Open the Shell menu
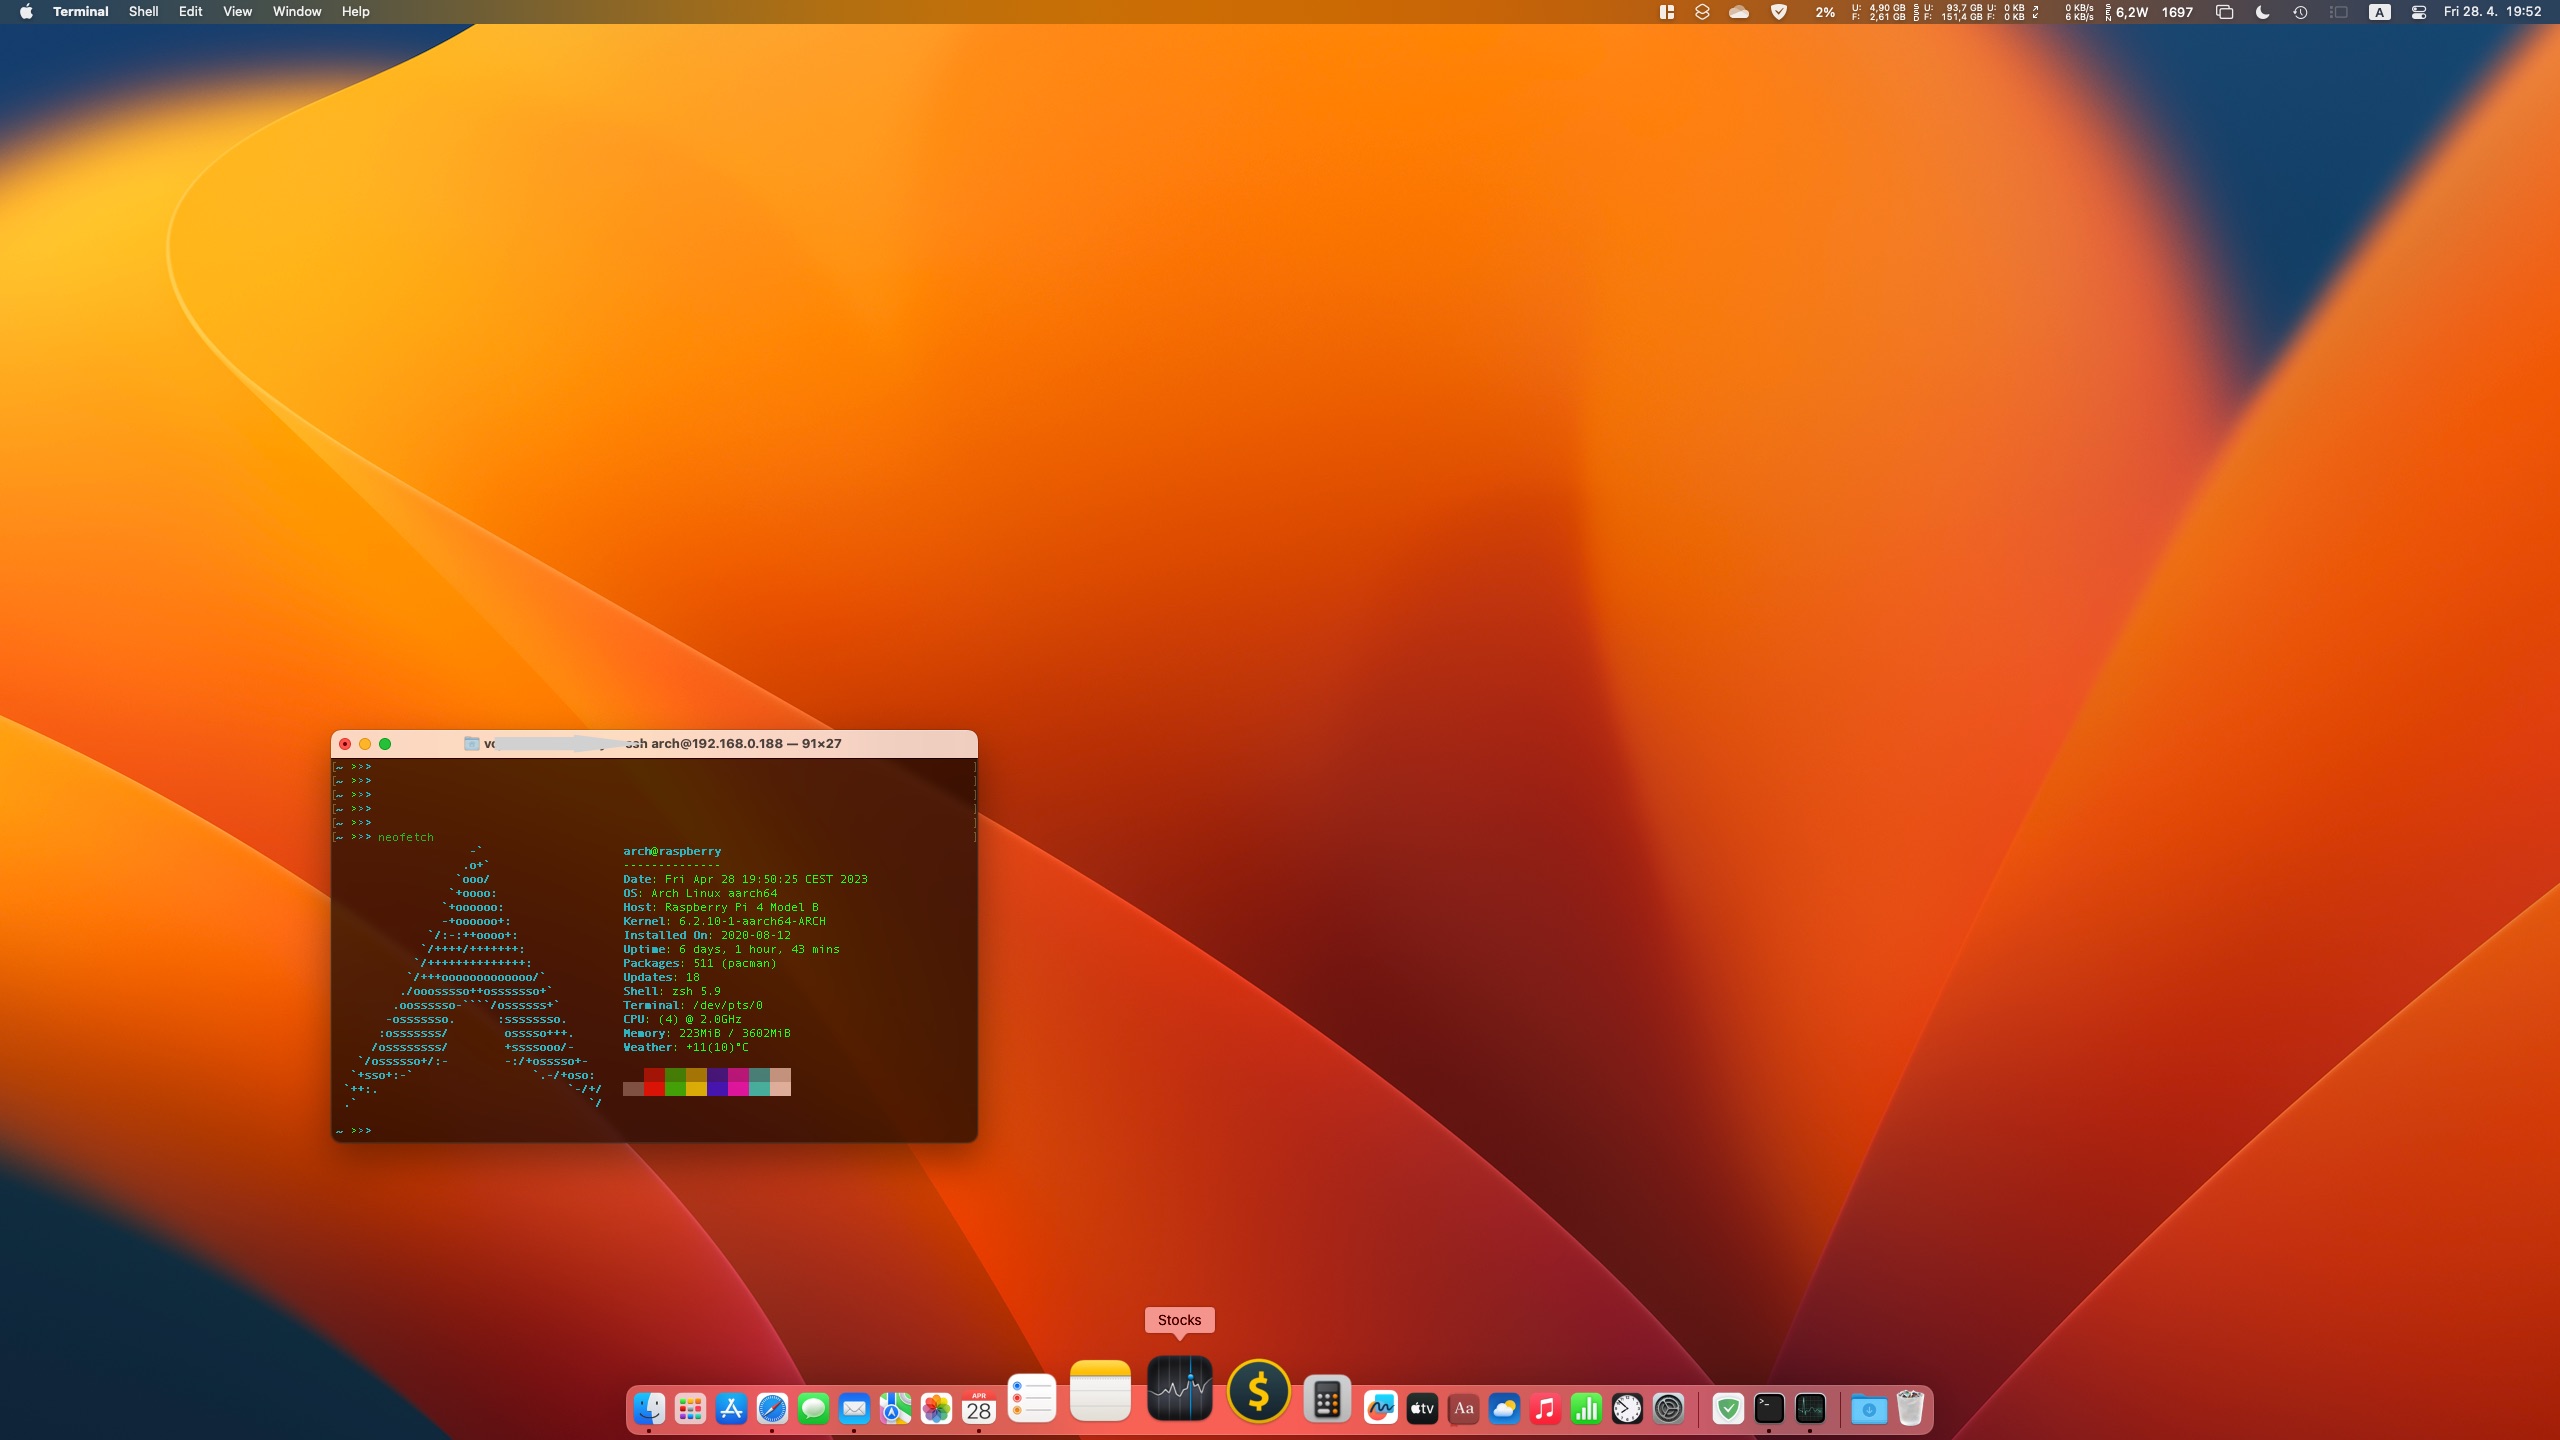Image resolution: width=2560 pixels, height=1440 pixels. pyautogui.click(x=143, y=12)
